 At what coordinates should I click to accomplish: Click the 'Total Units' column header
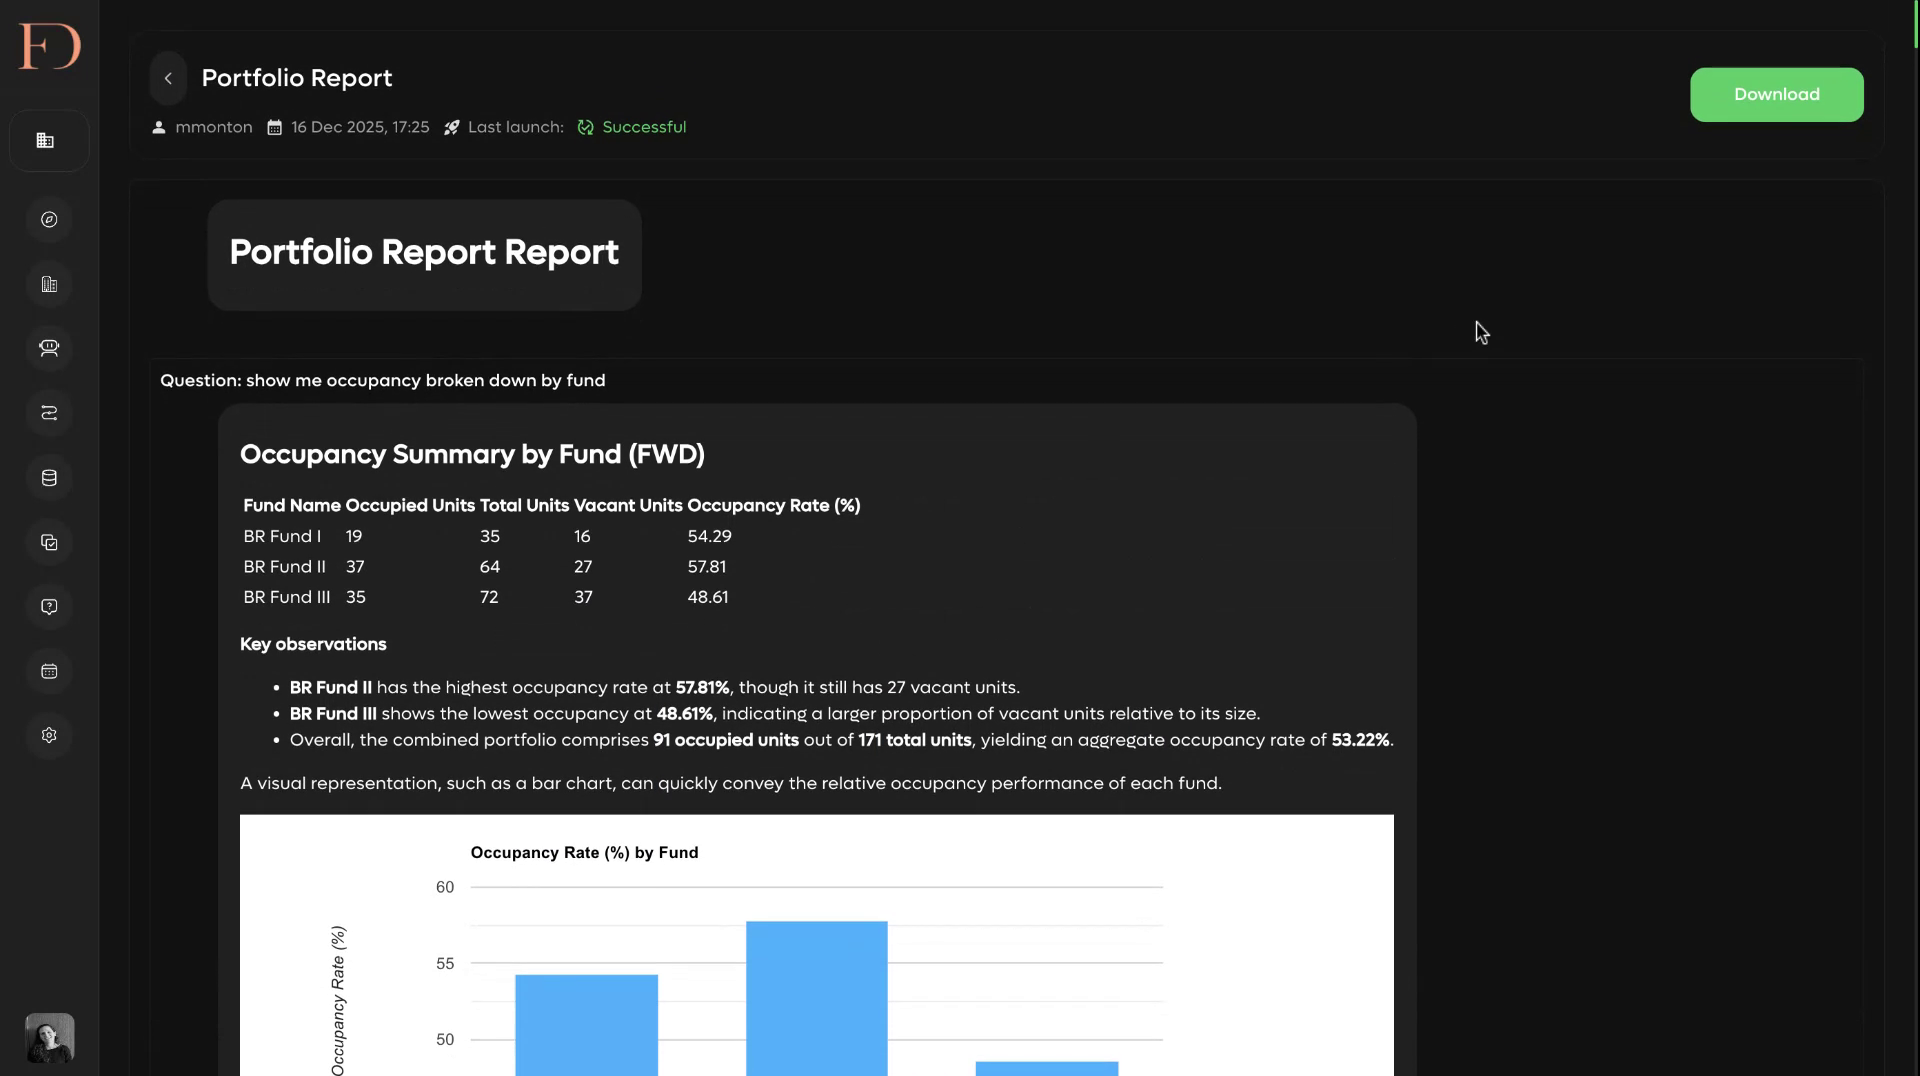point(524,506)
